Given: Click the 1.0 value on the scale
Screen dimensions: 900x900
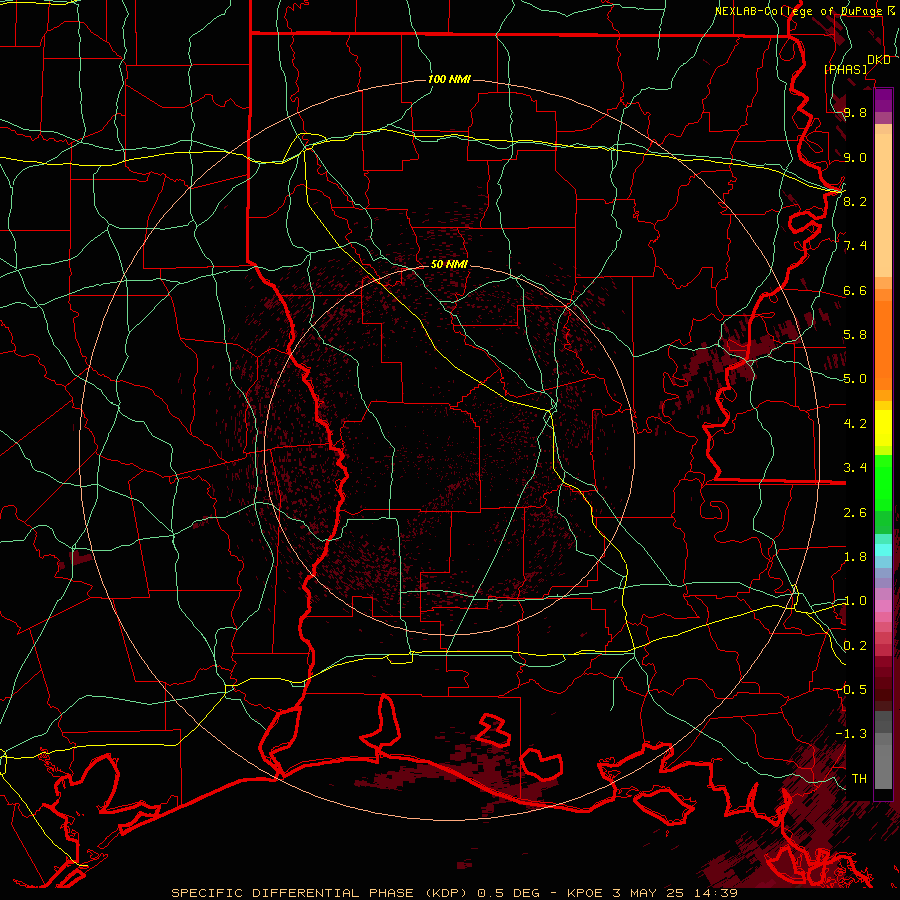Looking at the screenshot, I should click(x=855, y=601).
